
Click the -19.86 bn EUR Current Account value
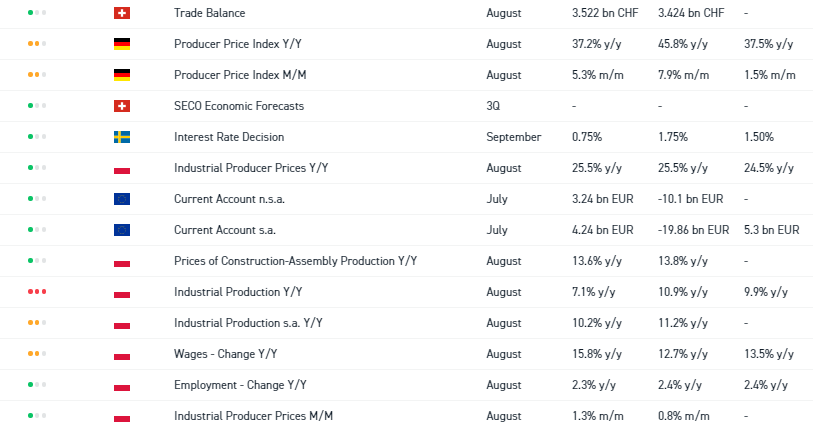coord(693,230)
